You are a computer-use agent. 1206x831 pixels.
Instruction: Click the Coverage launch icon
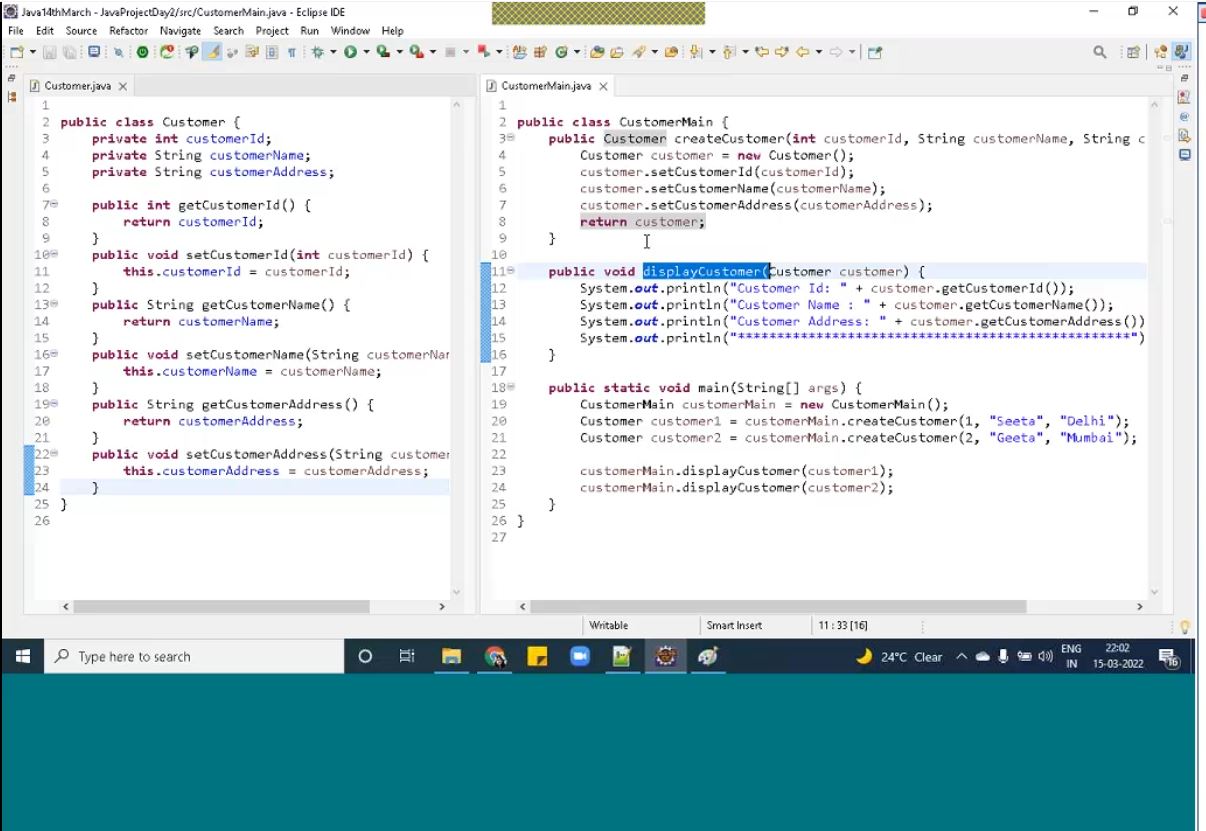pyautogui.click(x=382, y=52)
